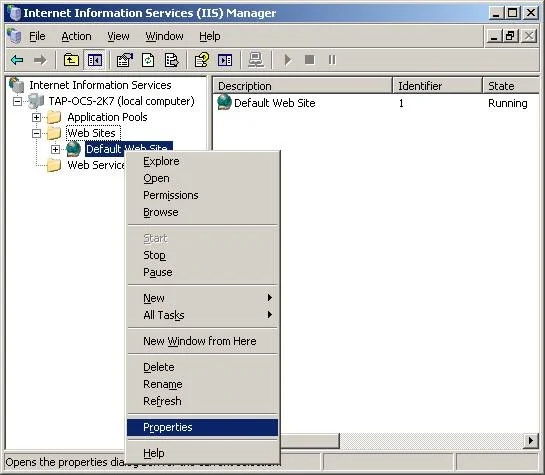
Task: Choose Refresh from the context menu
Action: pos(203,401)
